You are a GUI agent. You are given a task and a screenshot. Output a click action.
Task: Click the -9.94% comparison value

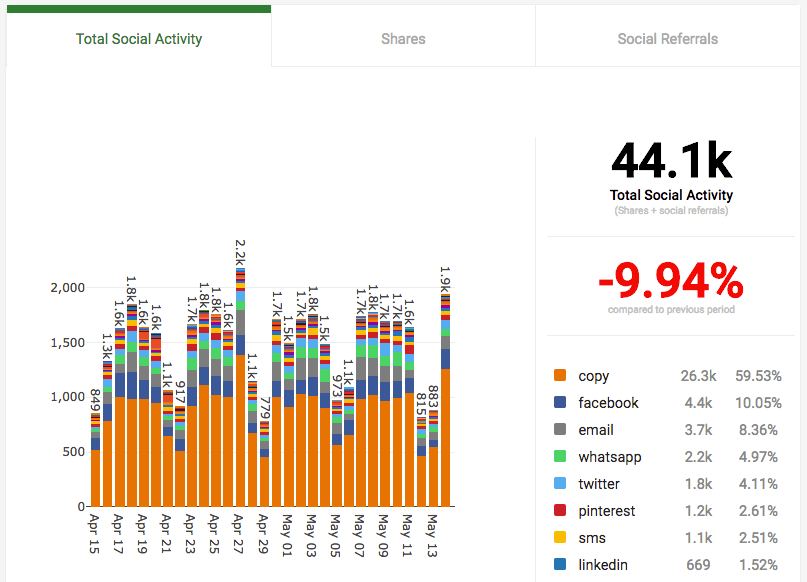671,281
